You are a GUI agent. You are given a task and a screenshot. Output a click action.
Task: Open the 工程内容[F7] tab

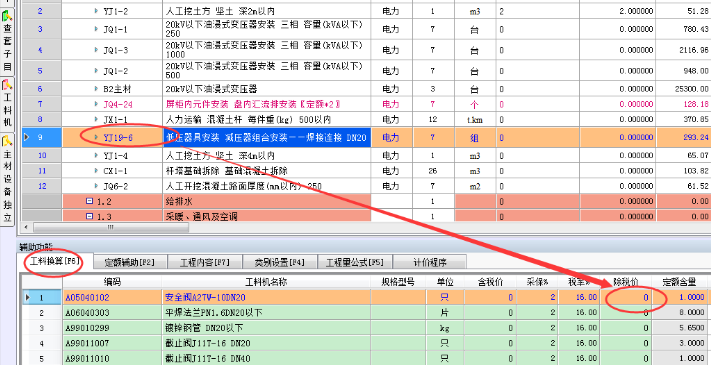(x=205, y=262)
